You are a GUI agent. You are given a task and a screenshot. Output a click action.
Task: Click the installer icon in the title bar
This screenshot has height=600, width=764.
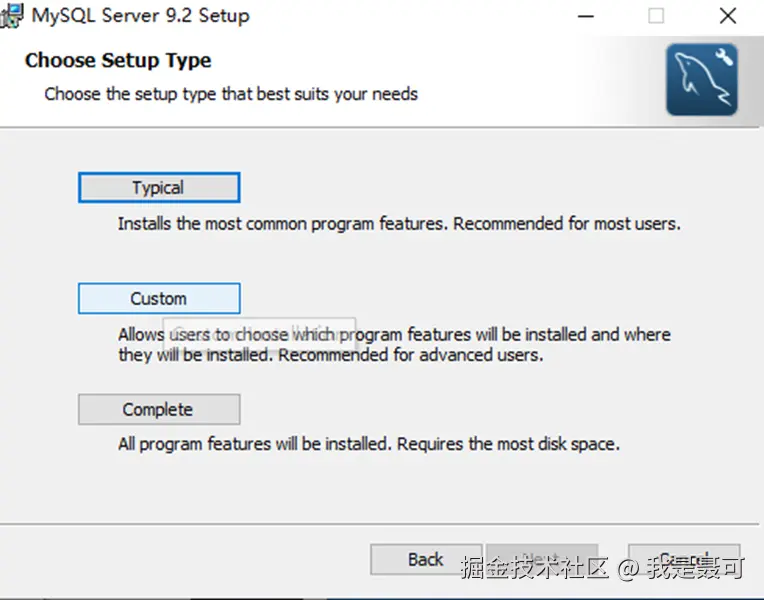(12, 16)
